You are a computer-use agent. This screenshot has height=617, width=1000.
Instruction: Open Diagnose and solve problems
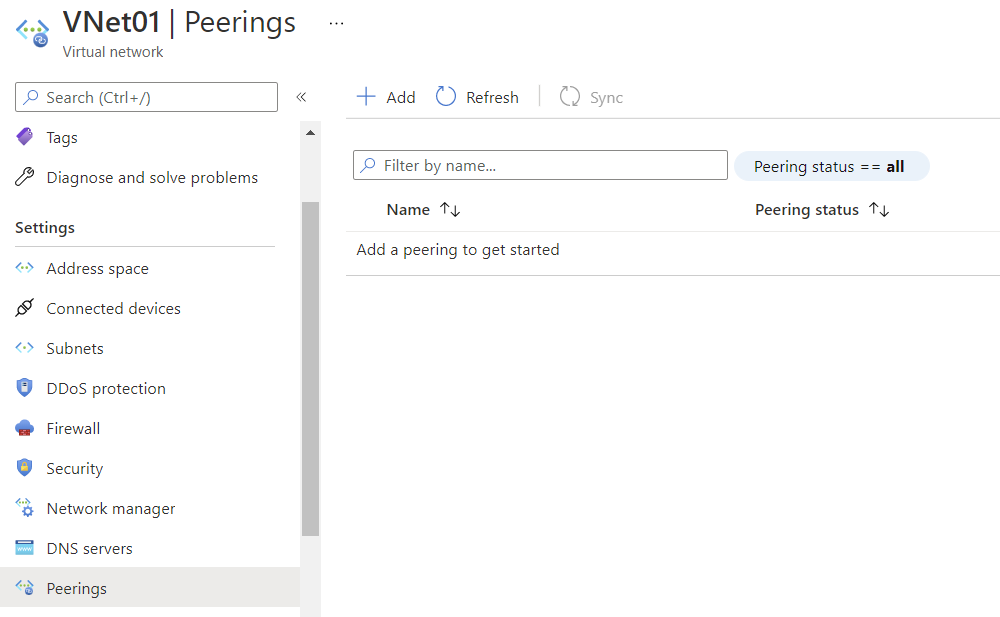pos(150,177)
